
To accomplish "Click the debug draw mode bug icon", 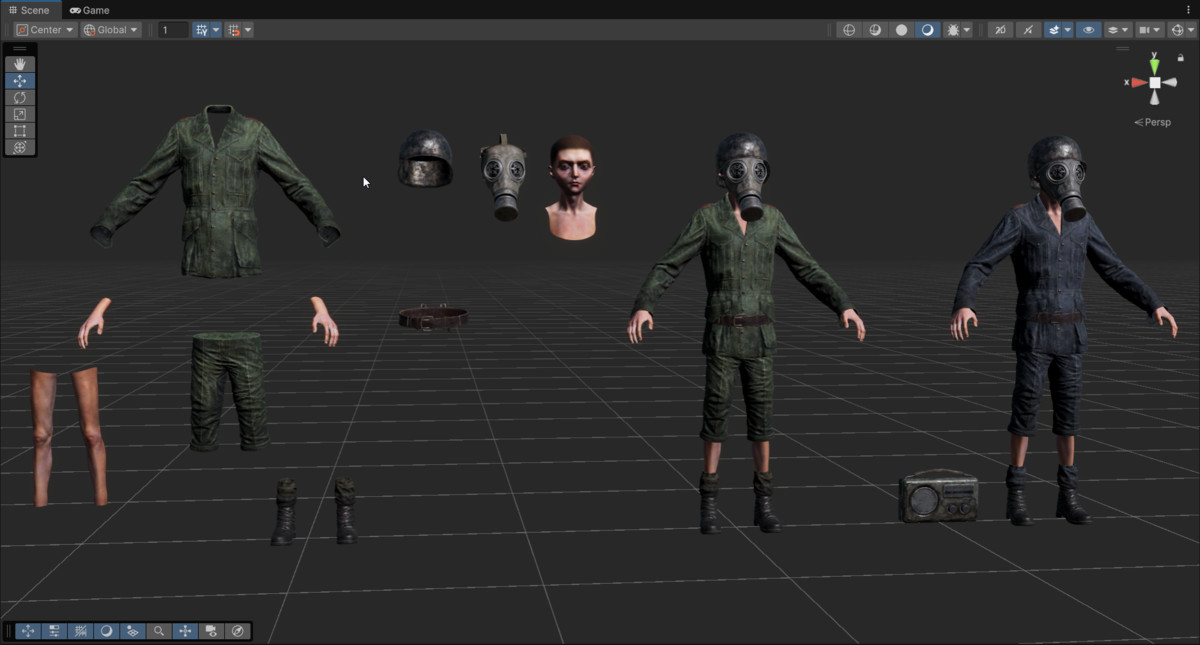I will (953, 30).
